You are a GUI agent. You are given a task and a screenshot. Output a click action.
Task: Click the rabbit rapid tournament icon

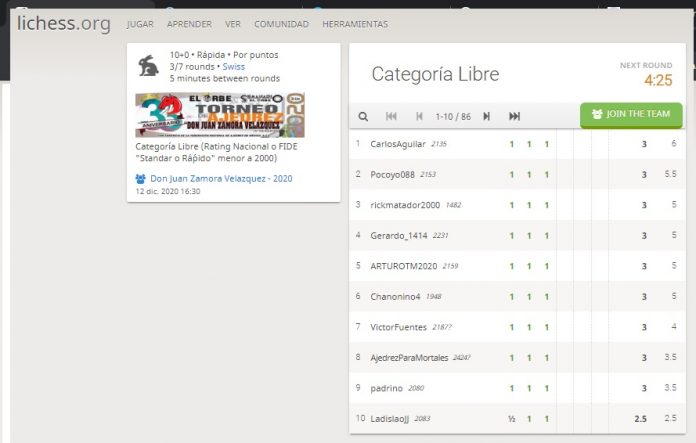click(147, 65)
